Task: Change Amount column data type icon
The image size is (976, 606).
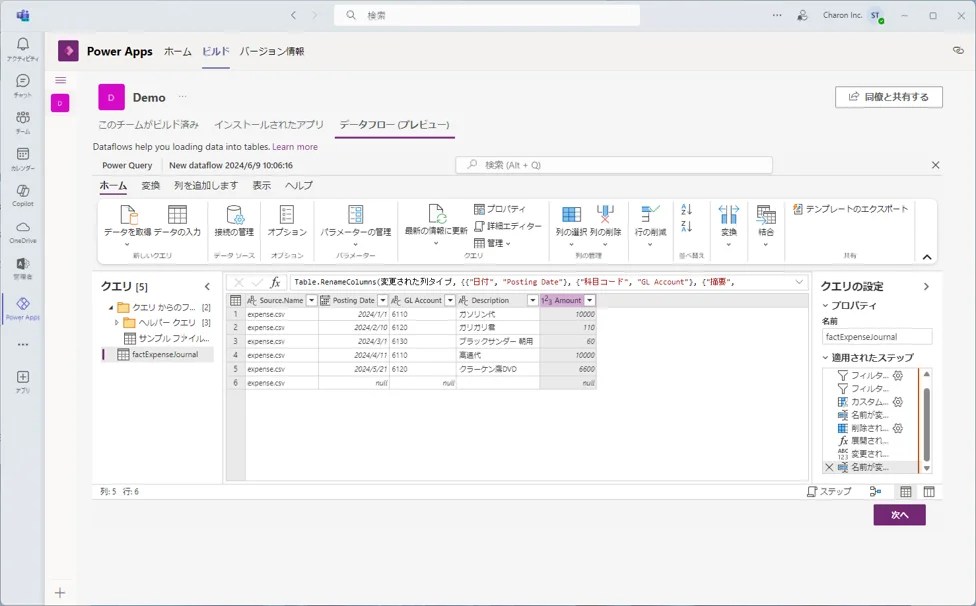Action: 547,301
